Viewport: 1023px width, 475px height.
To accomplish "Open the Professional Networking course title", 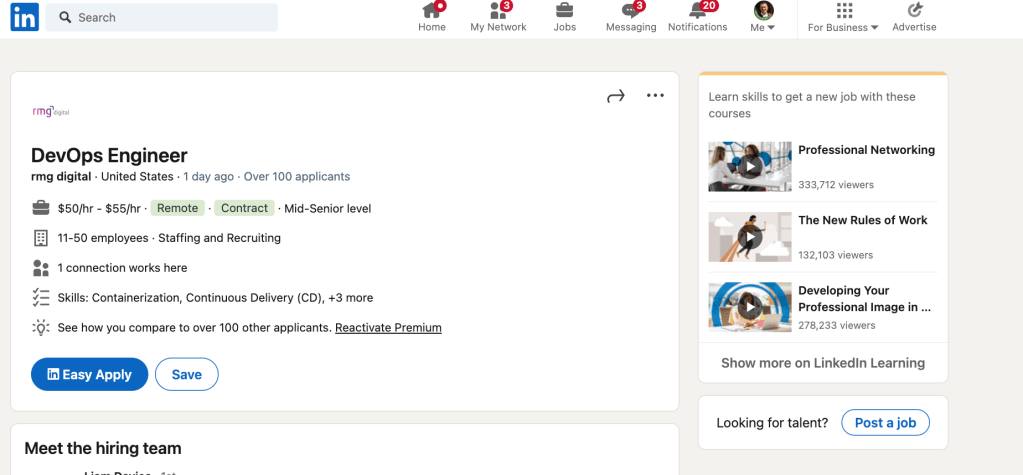I will point(866,150).
